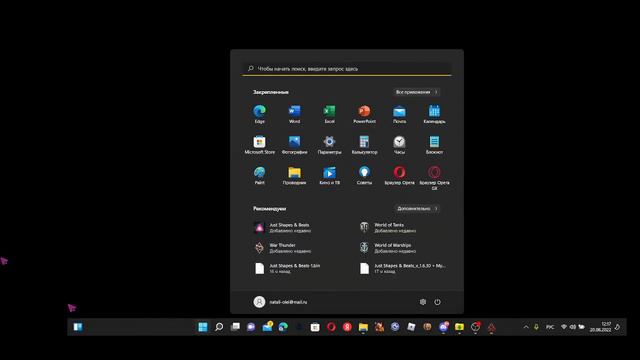Open Opera browser on taskbar
This screenshot has height=360, width=640.
pos(331,327)
